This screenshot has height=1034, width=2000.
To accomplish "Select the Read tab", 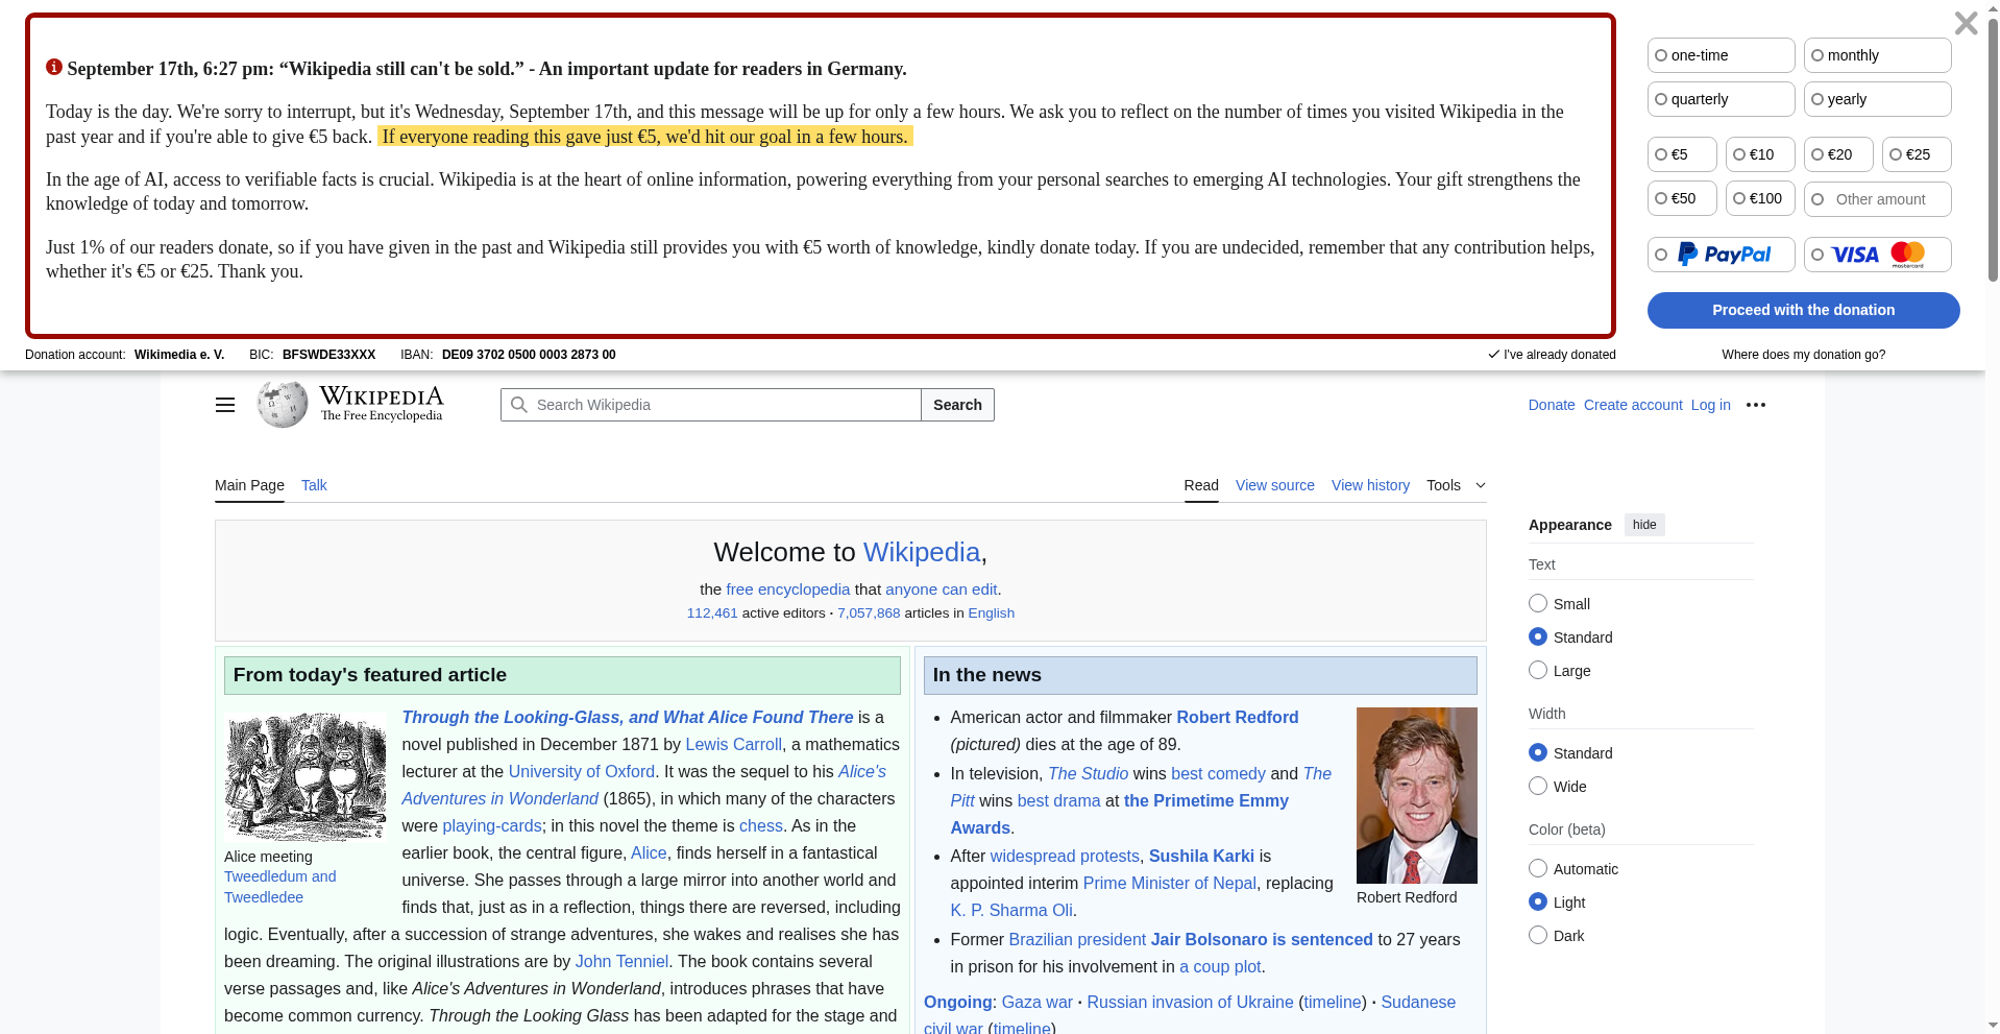I will 1201,485.
